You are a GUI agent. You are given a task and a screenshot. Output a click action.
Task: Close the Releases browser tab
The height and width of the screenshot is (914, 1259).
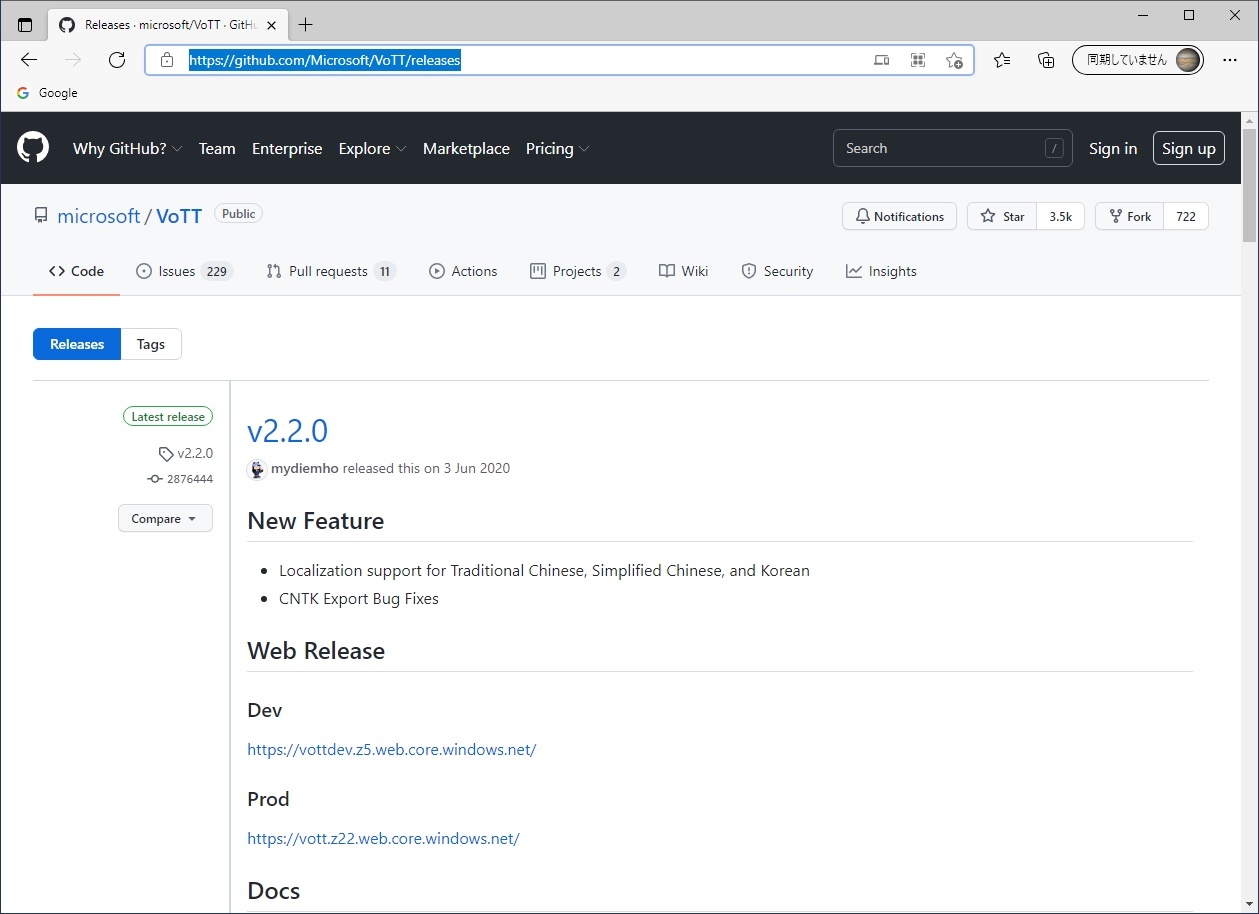click(274, 25)
